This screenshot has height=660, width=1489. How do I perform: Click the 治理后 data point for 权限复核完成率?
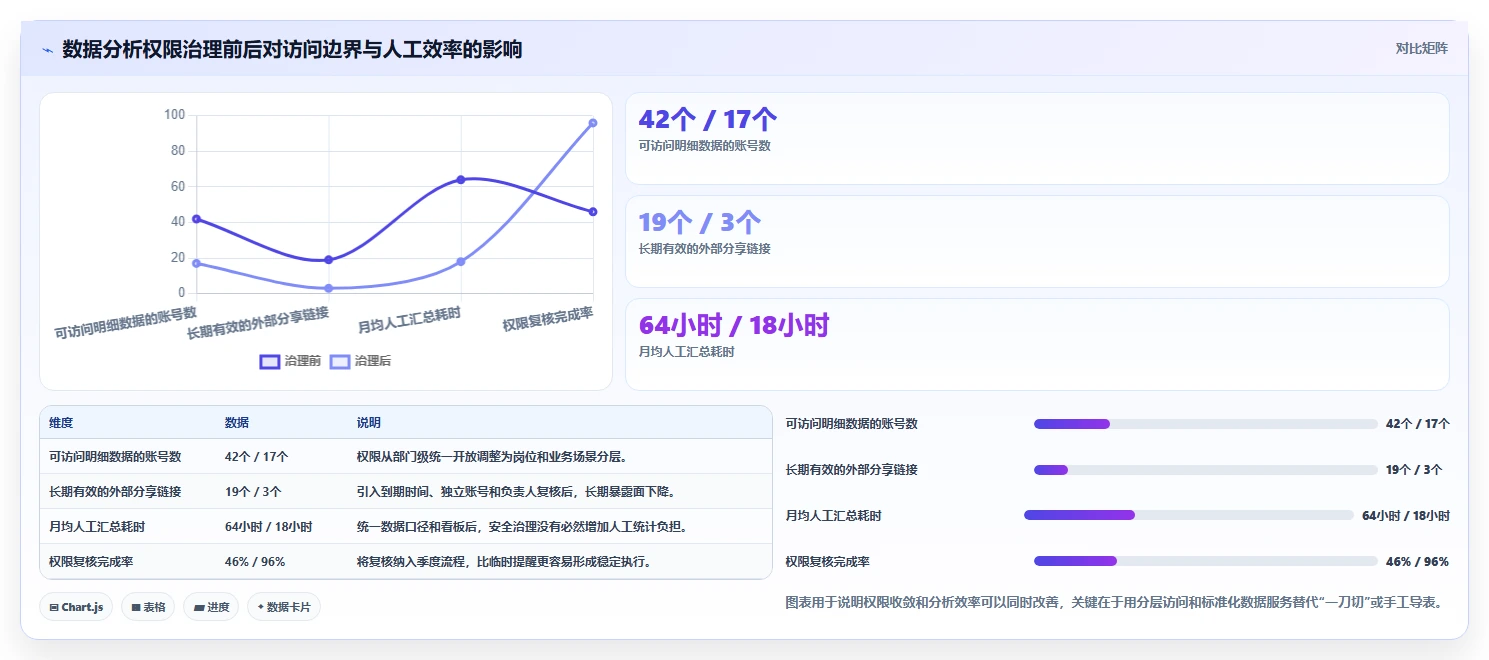pyautogui.click(x=593, y=123)
